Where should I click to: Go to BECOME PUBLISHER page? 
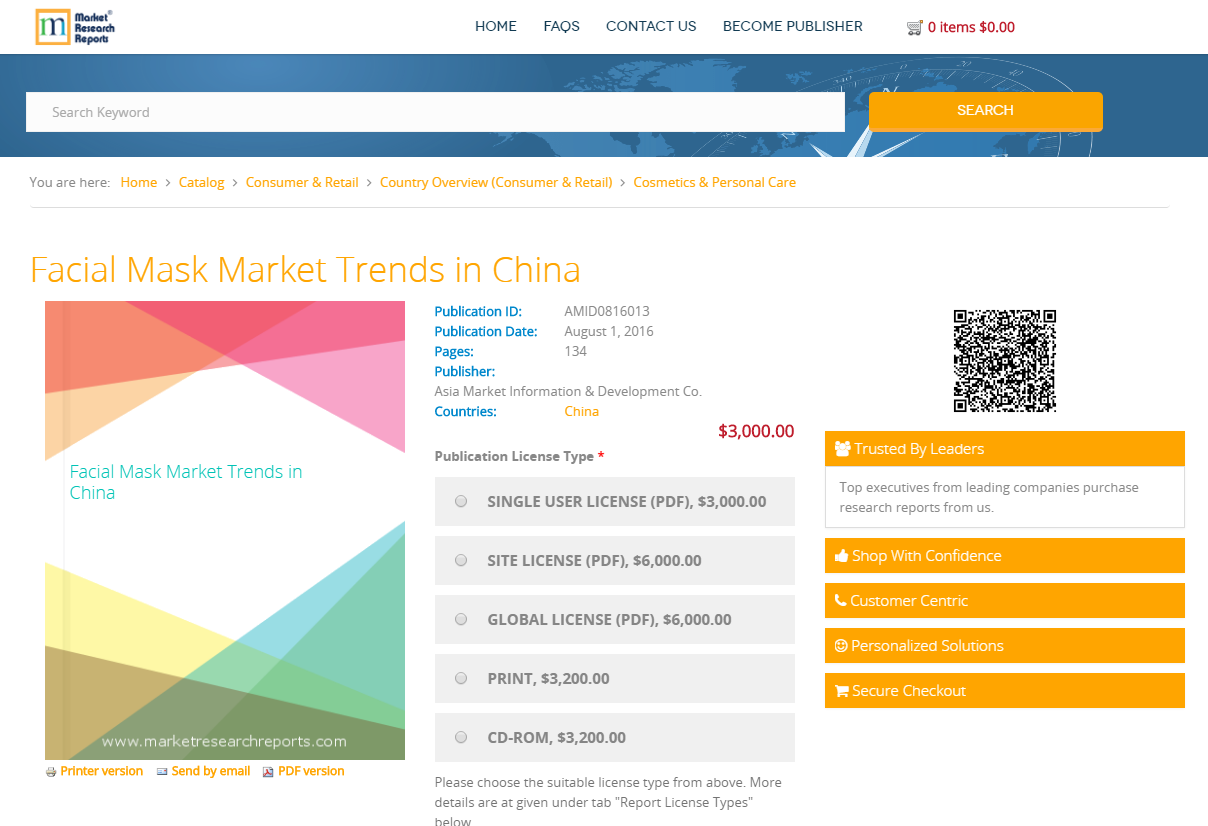pos(792,26)
